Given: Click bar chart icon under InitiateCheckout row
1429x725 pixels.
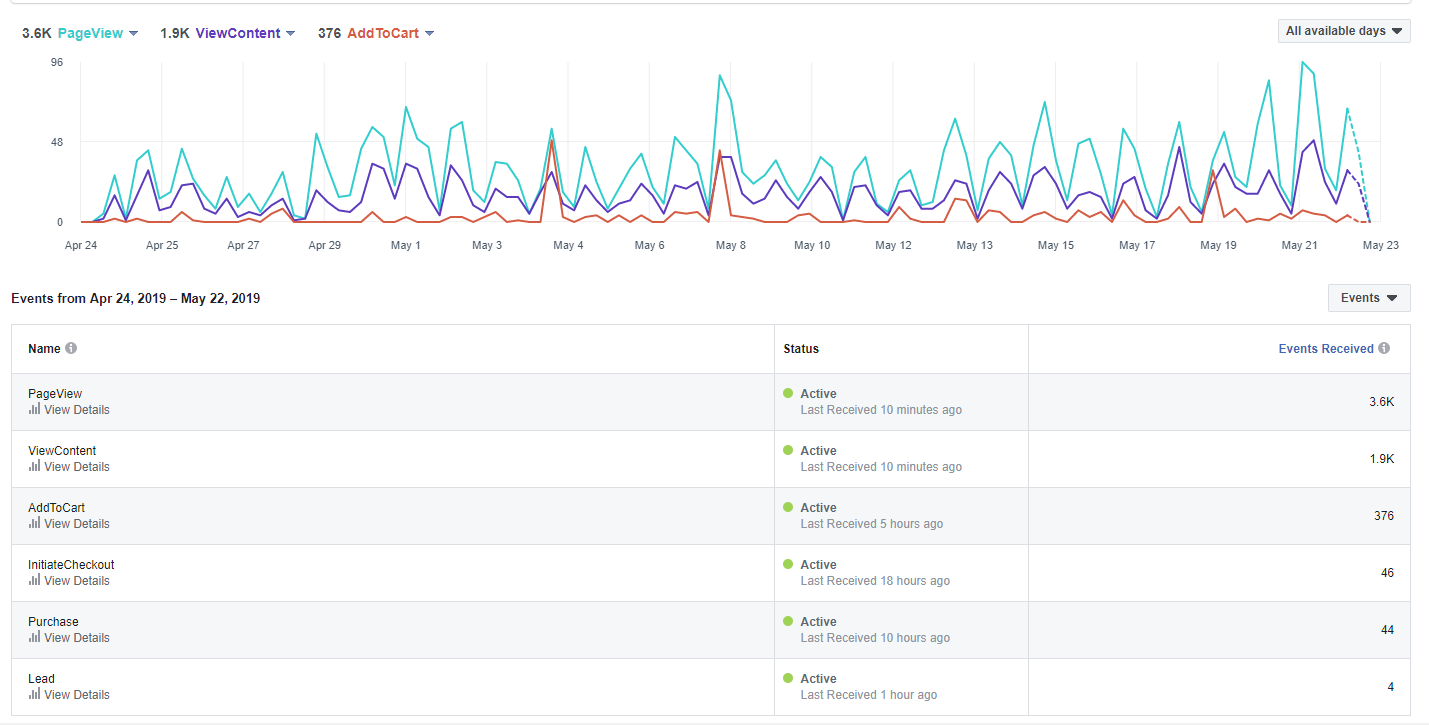Looking at the screenshot, I should pos(34,580).
